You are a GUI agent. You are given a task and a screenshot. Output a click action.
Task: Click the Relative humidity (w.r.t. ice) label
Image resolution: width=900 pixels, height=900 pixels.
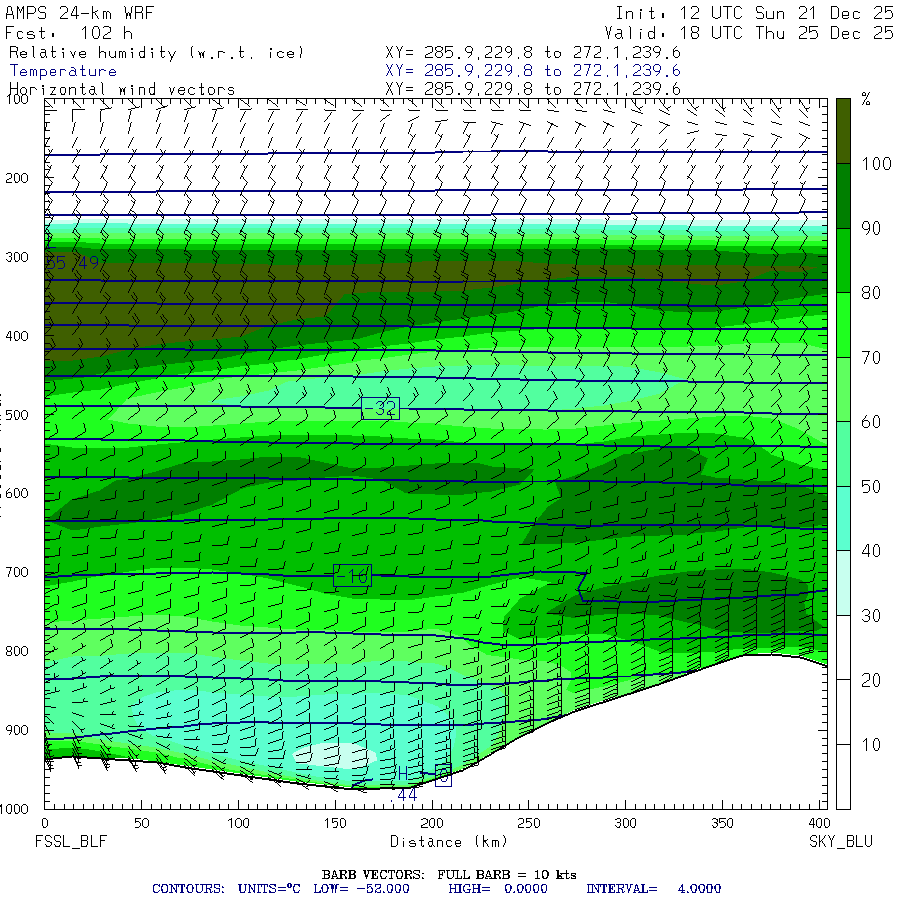156,52
